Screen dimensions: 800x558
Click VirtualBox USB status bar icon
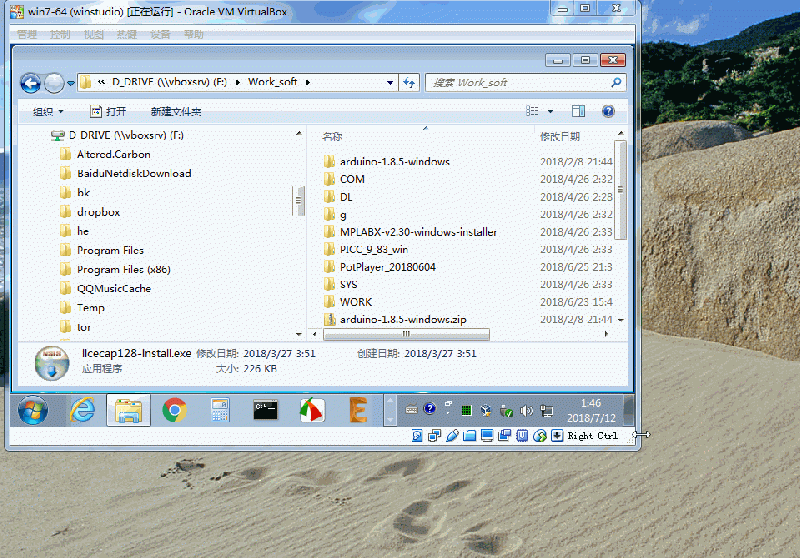[x=452, y=436]
